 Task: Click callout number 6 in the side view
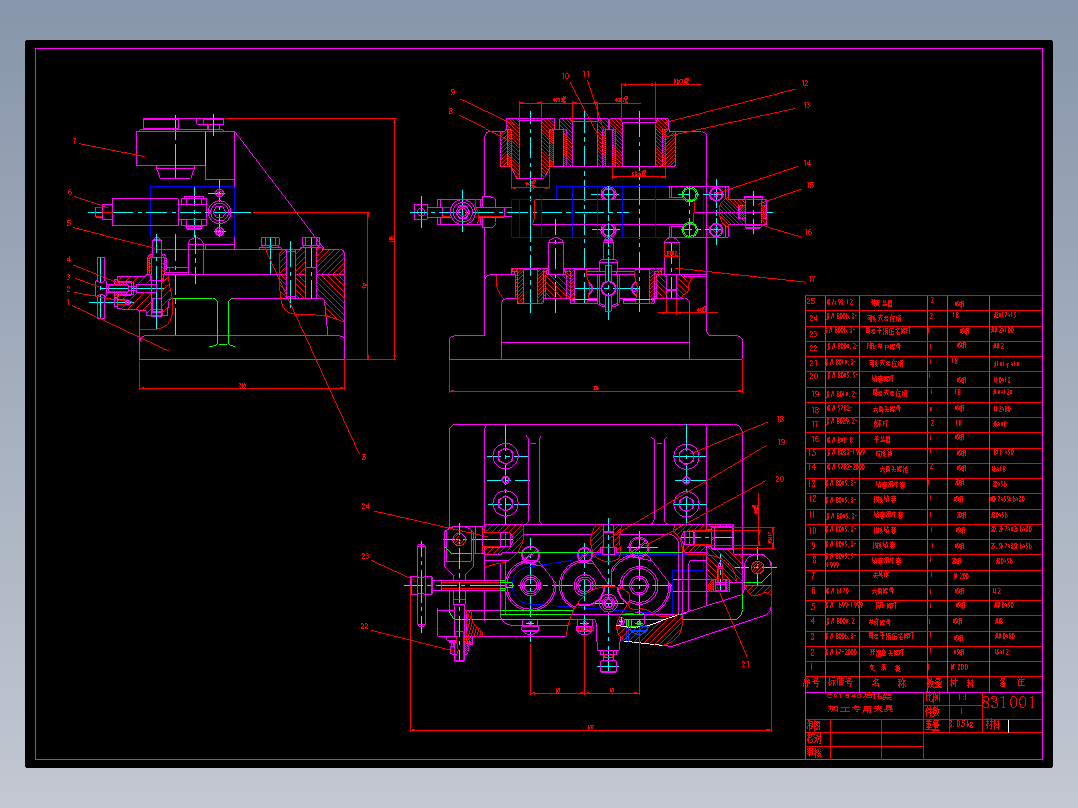pyautogui.click(x=69, y=193)
